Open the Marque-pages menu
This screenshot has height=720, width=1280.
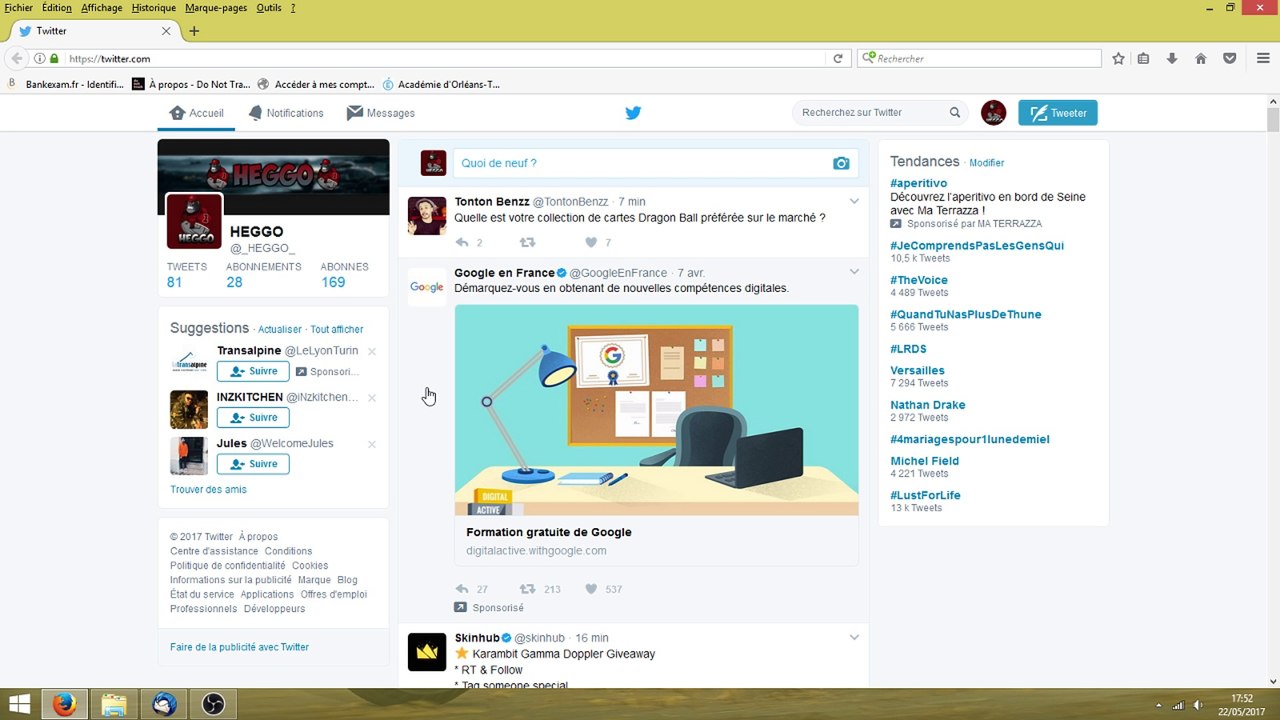217,8
